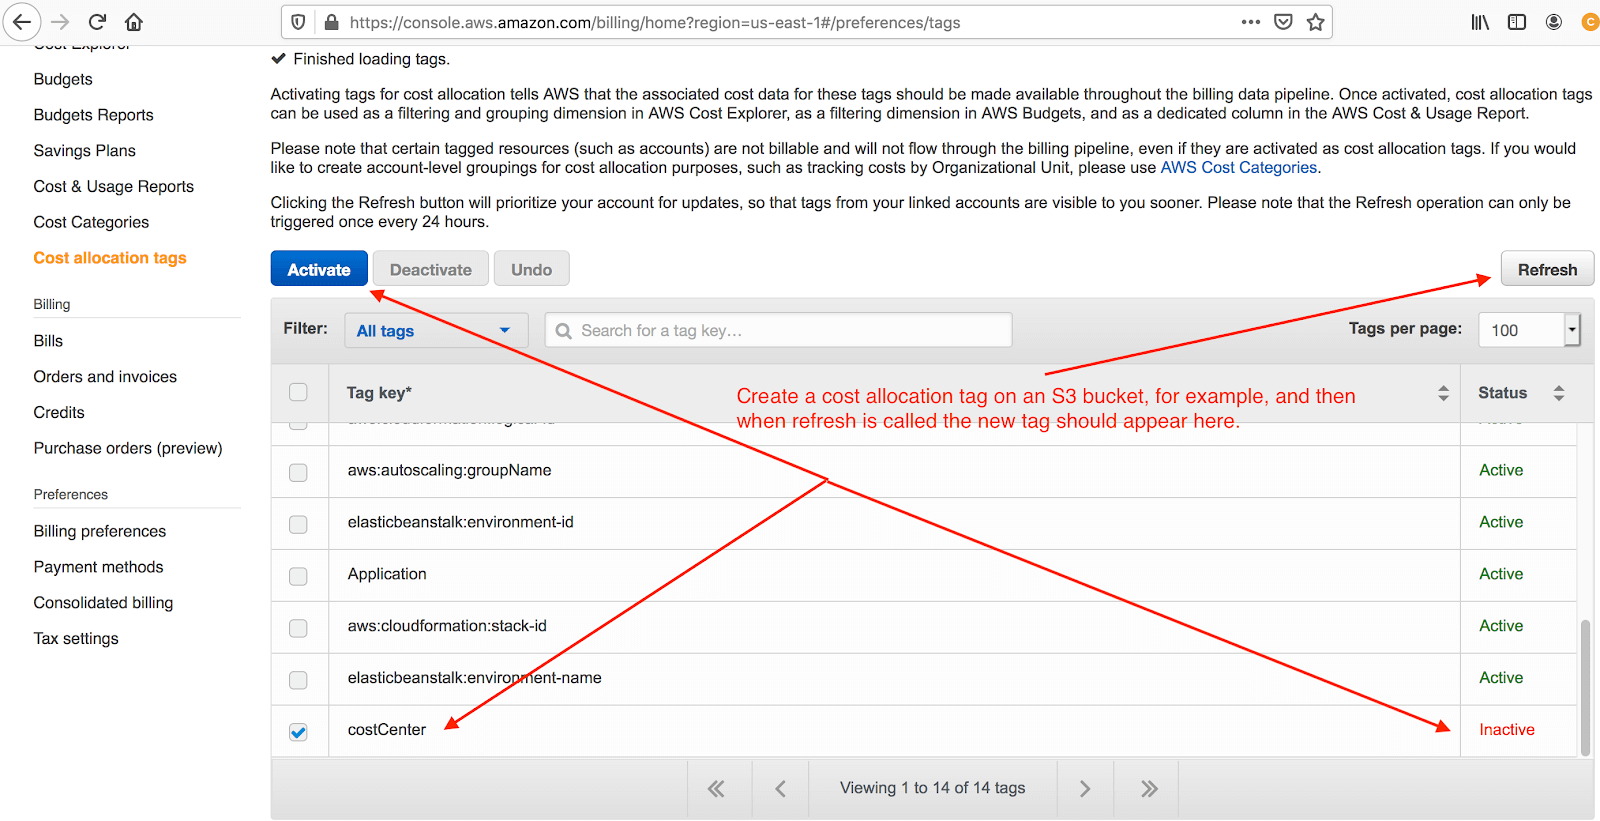The image size is (1600, 821).
Task: Go to the next page of tags
Action: [x=1085, y=789]
